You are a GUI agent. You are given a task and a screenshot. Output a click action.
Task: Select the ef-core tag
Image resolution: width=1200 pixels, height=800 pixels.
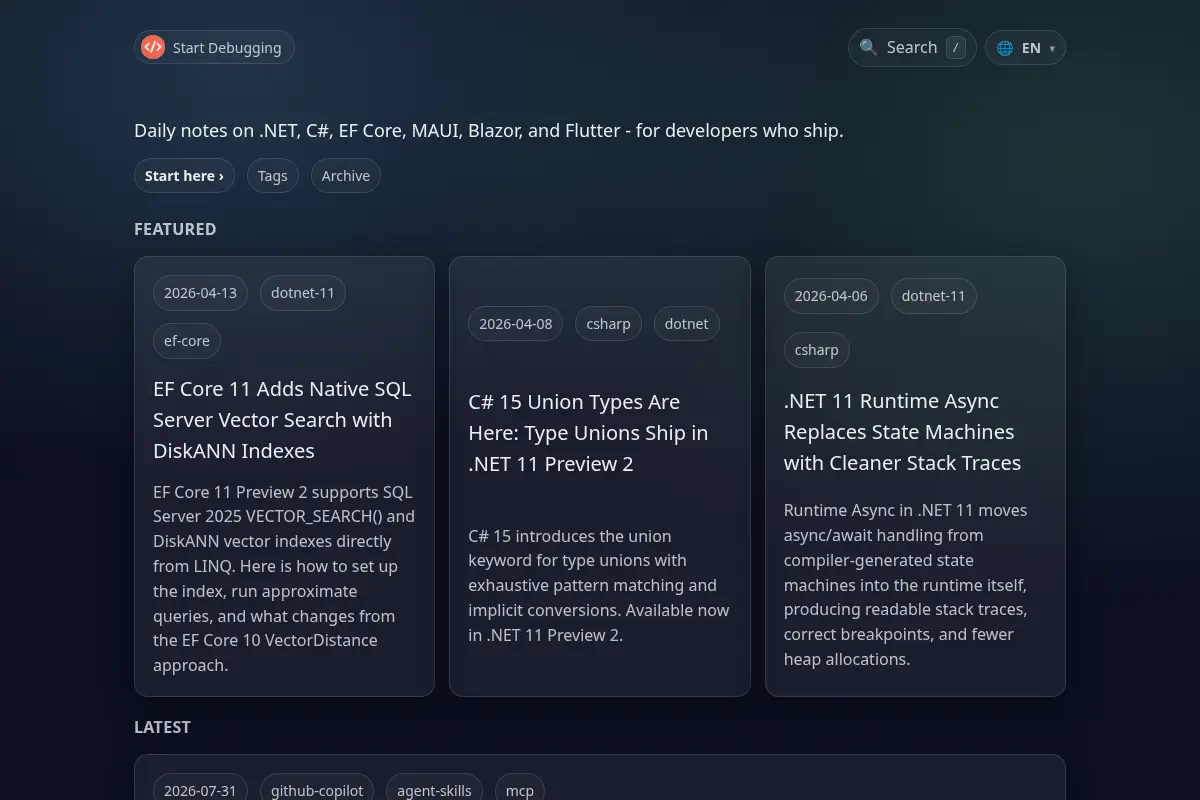[187, 341]
